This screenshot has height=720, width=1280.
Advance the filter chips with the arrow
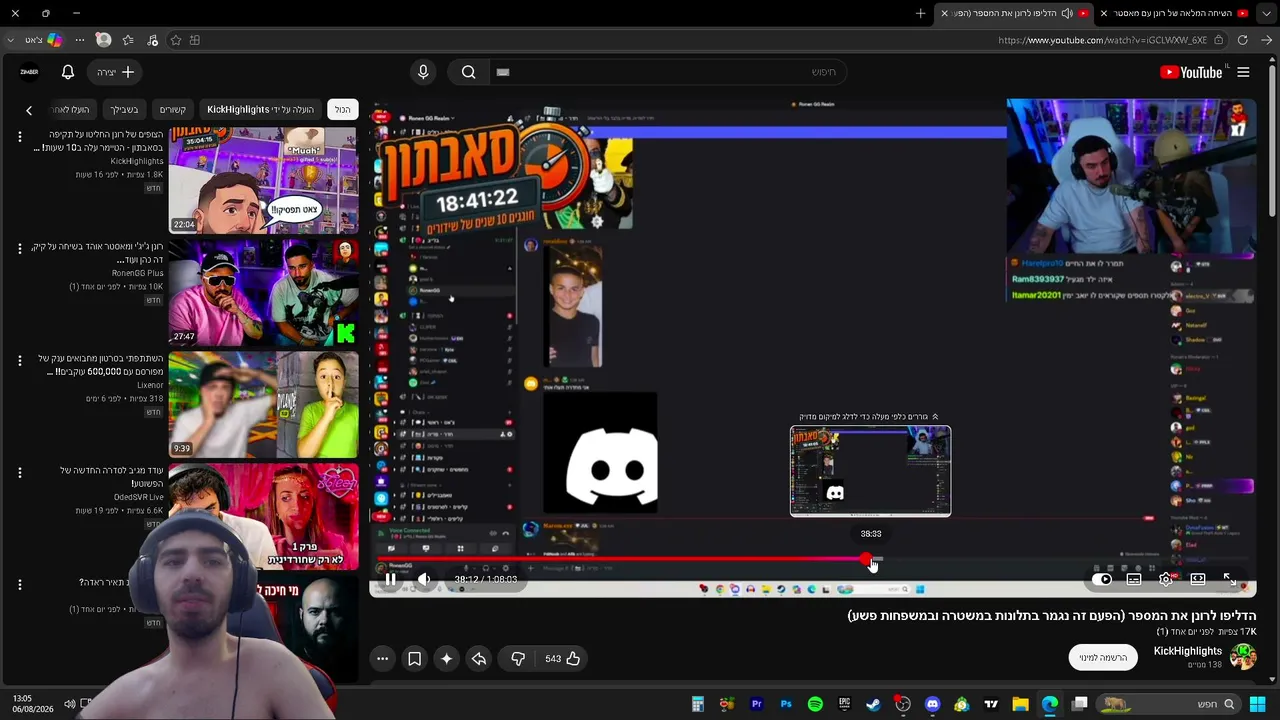[29, 110]
